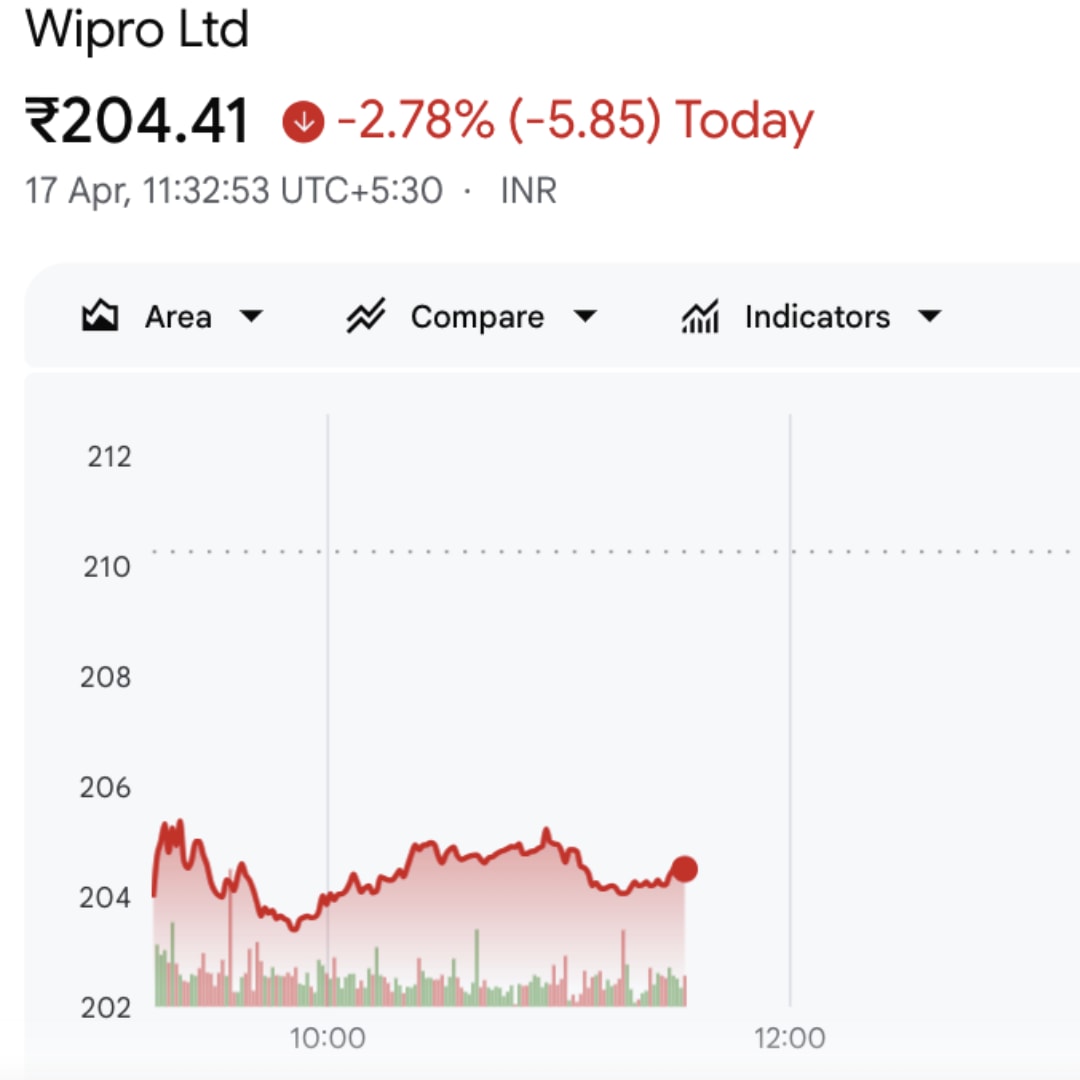Click the -2.78% (-5.85) Today change text
1080x1080 pixels.
(575, 122)
